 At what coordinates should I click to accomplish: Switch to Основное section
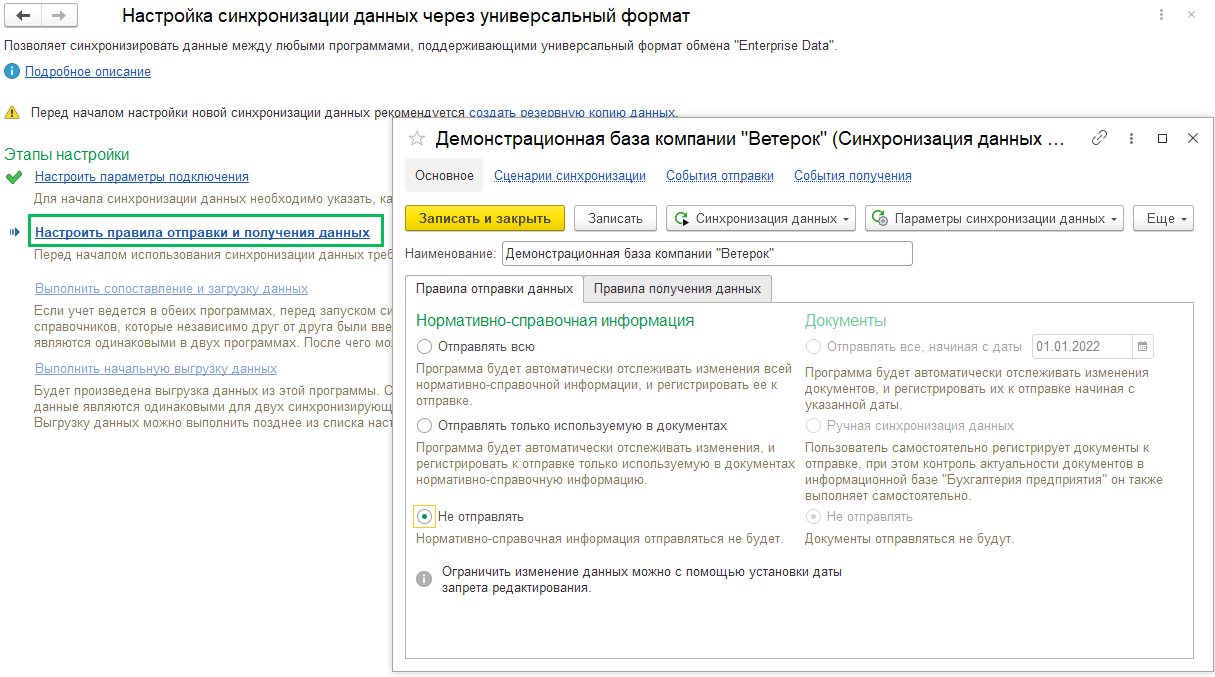(444, 175)
